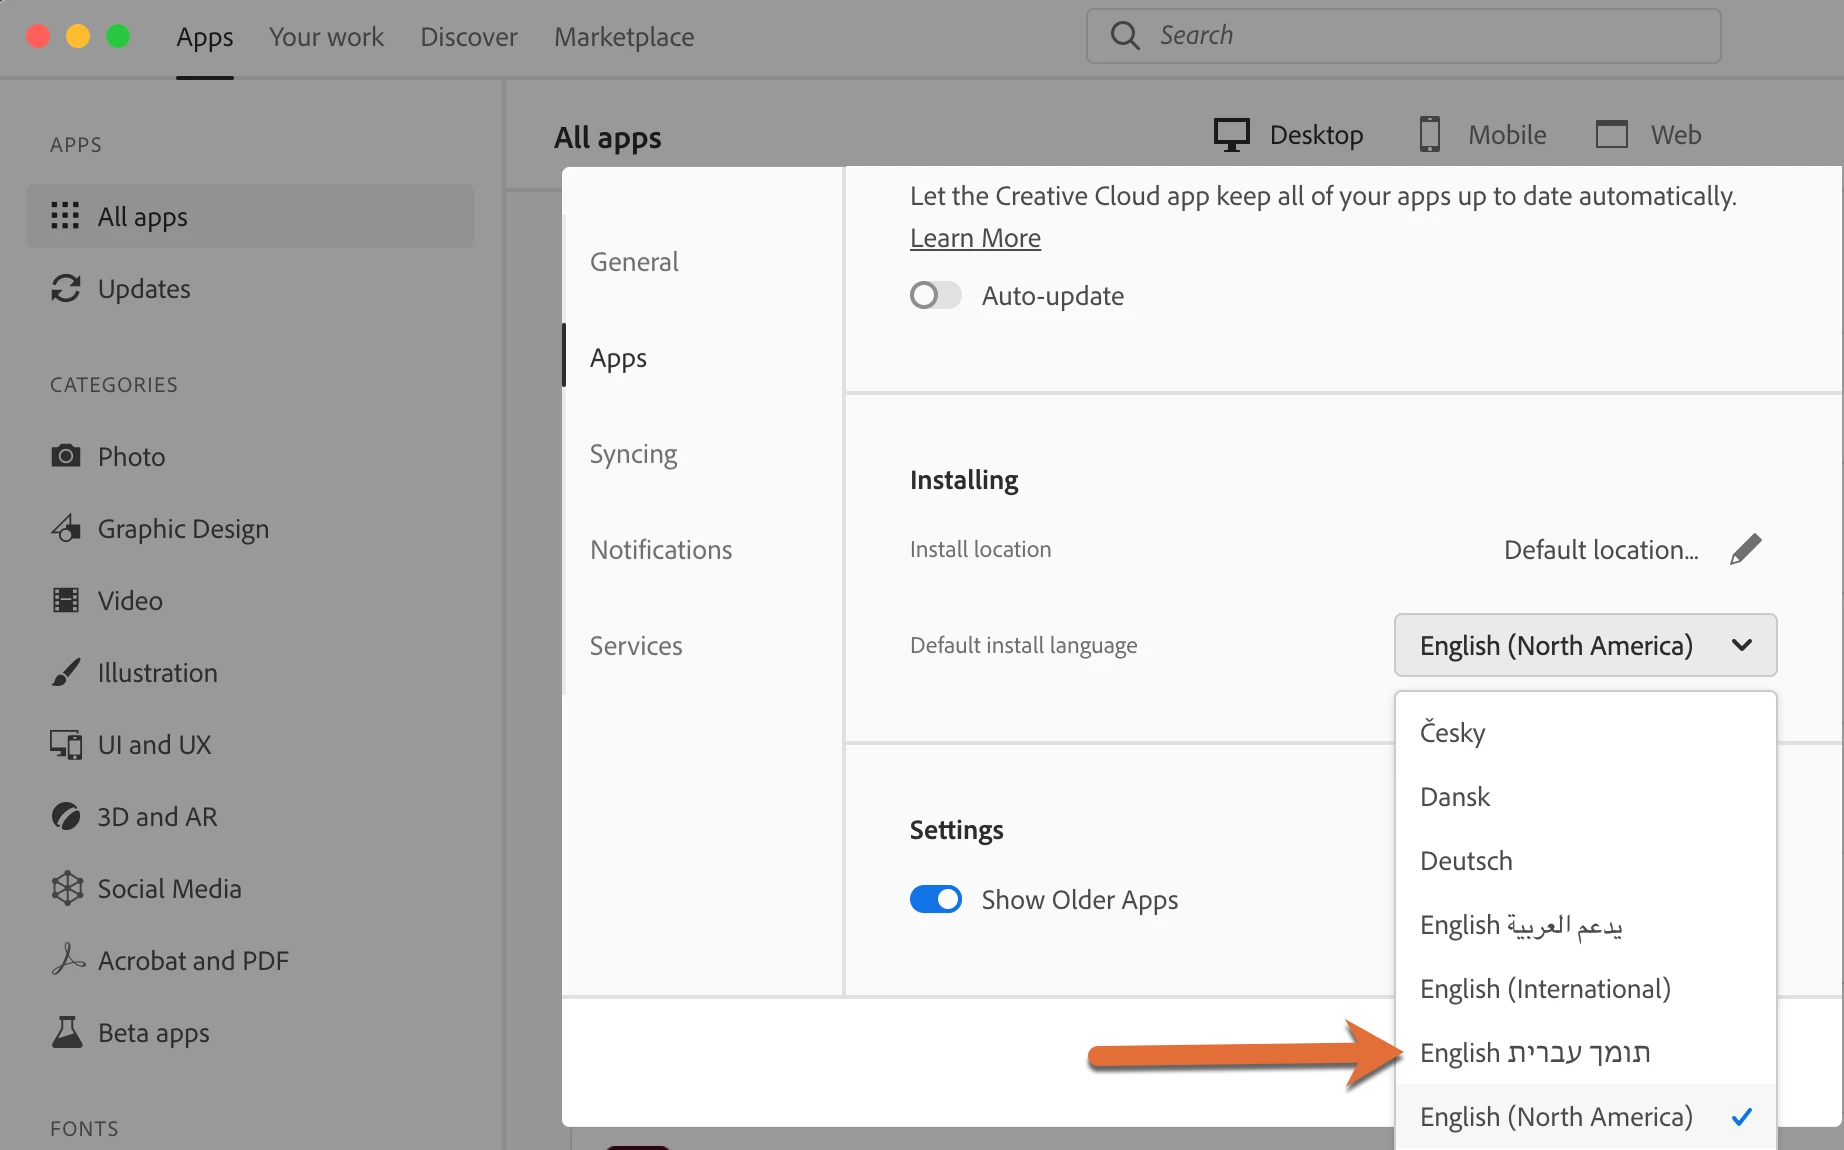Screen dimensions: 1844x1150
Task: Choose Česky from the language list
Action: 1585,732
